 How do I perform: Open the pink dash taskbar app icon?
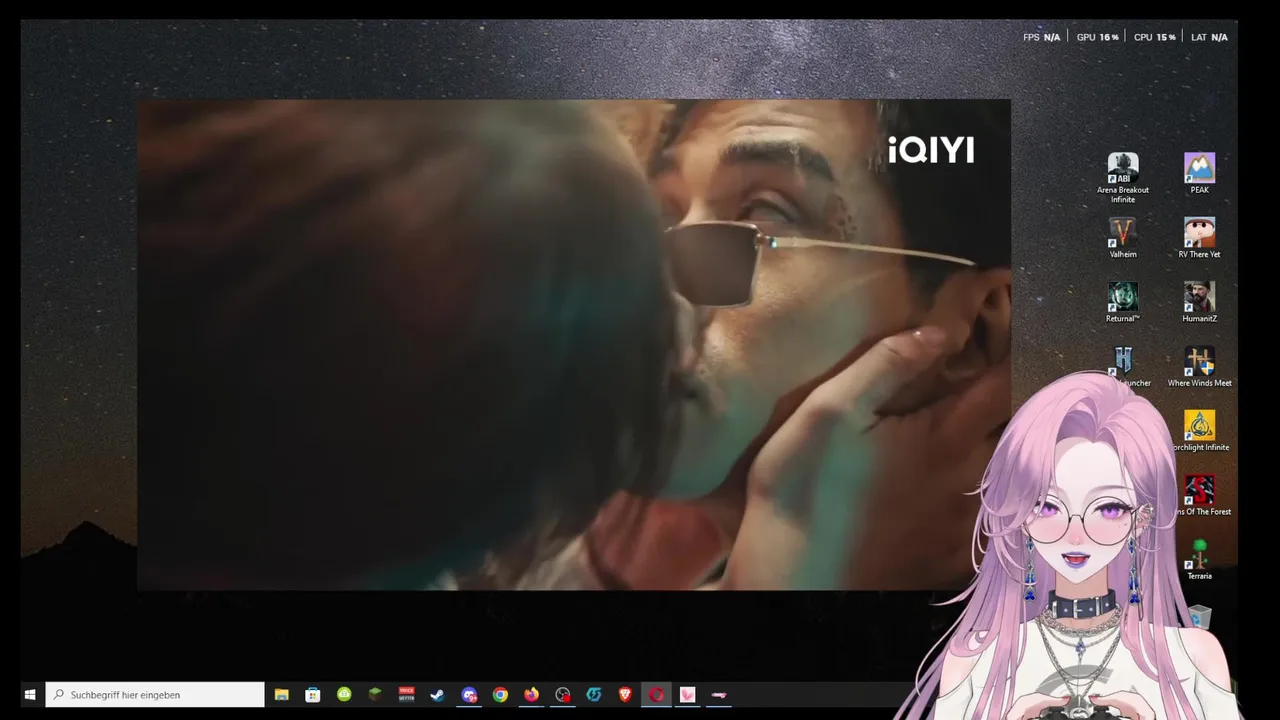[718, 694]
